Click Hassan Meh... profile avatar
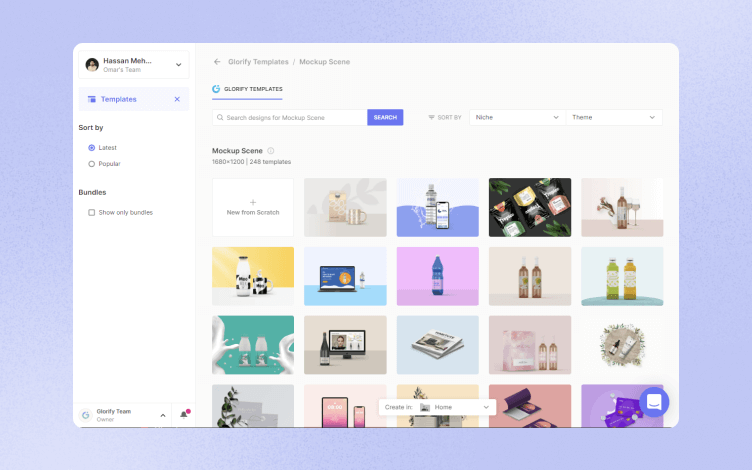752x470 pixels. point(92,64)
